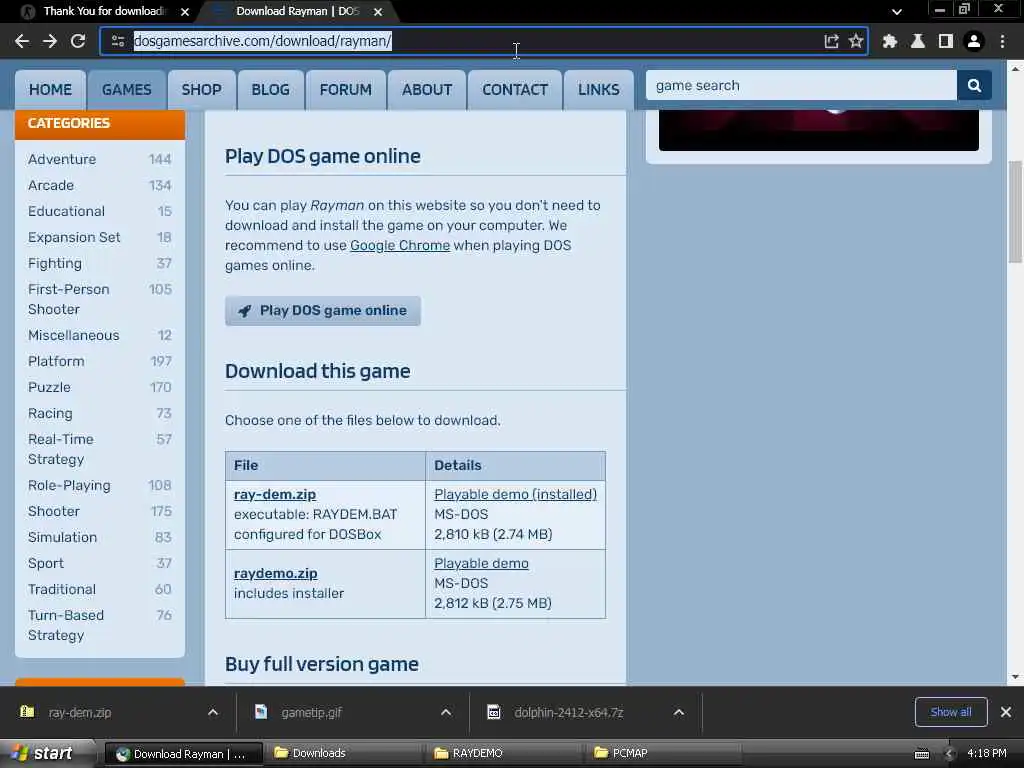This screenshot has height=768, width=1024.
Task: Expand options for dolphin-2412-x64.7z download
Action: click(679, 712)
